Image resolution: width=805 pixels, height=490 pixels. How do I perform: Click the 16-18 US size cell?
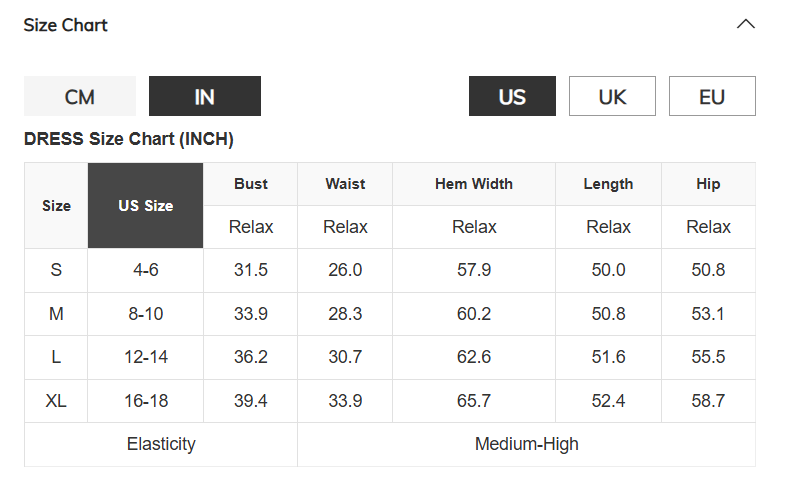146,401
